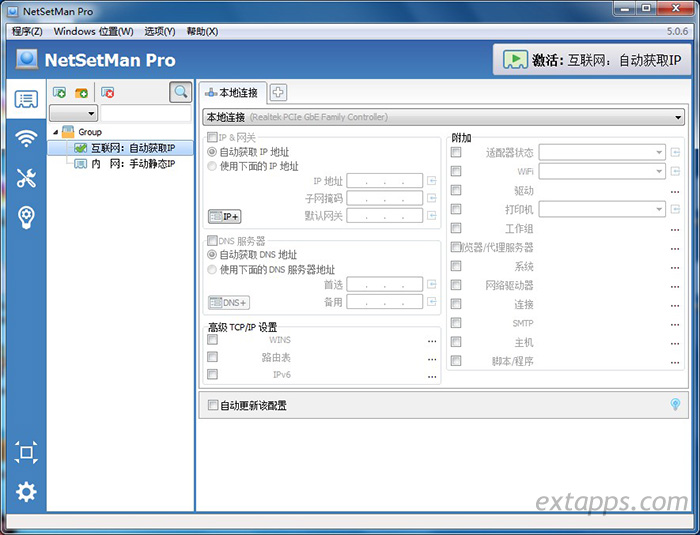Add new group toolbar icon
Screen dimensions: 700x535
pyautogui.click(x=81, y=92)
